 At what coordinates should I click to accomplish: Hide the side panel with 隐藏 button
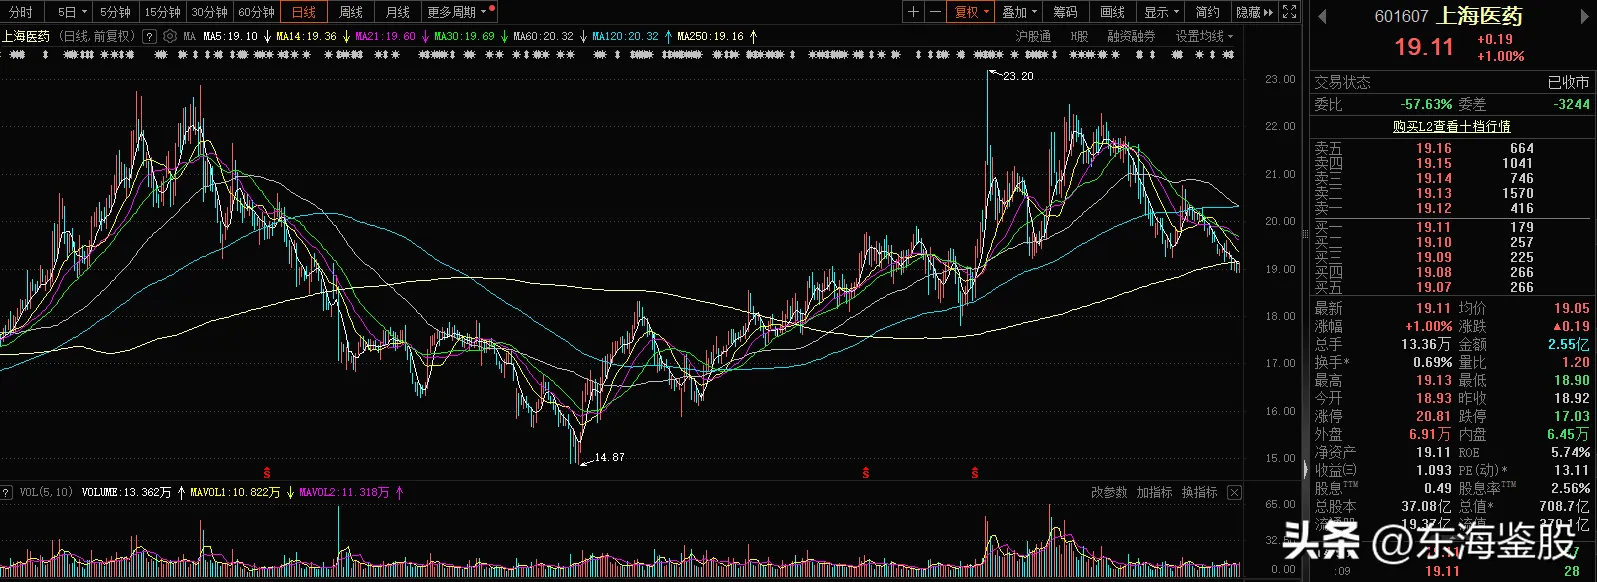click(x=1254, y=12)
